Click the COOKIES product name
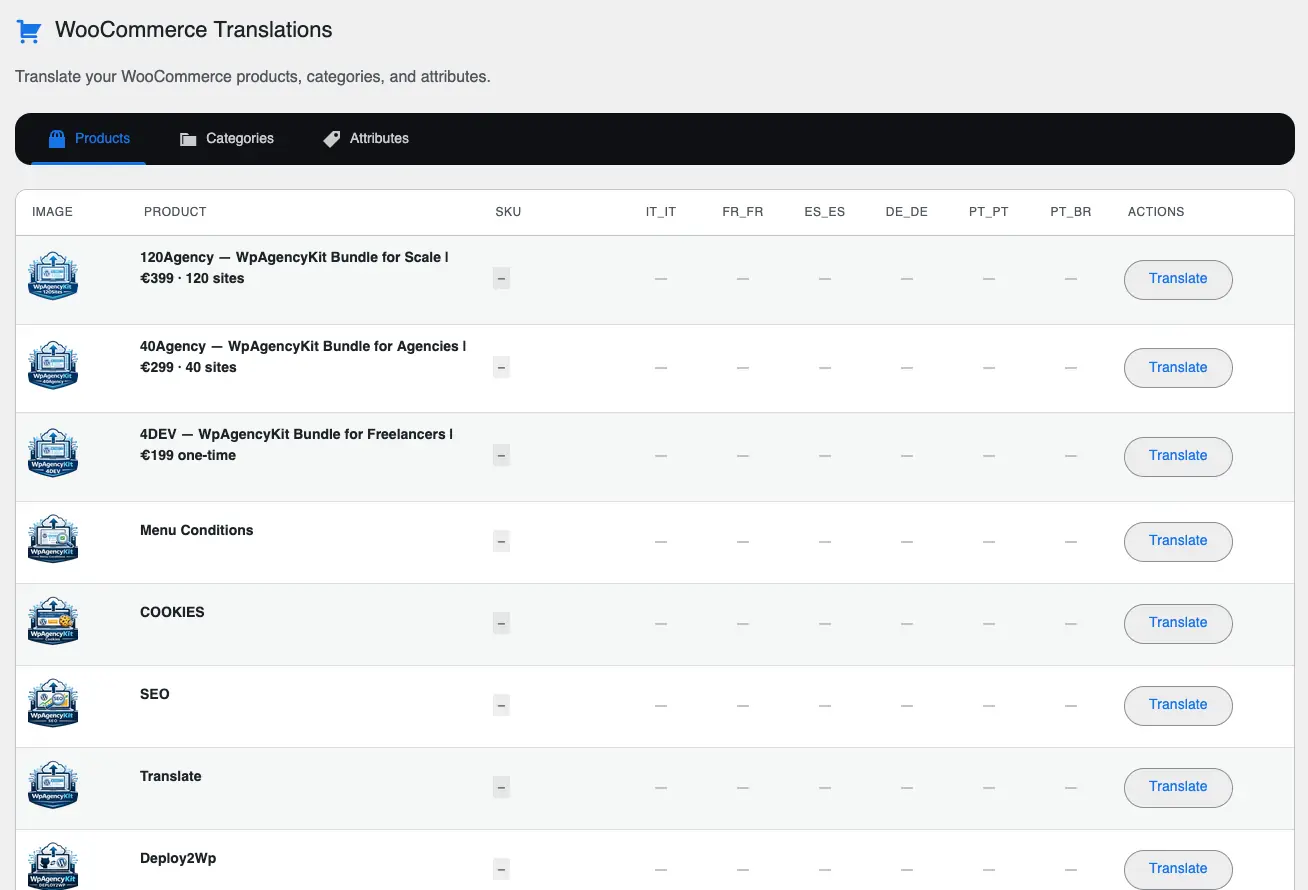This screenshot has width=1308, height=890. pyautogui.click(x=172, y=612)
